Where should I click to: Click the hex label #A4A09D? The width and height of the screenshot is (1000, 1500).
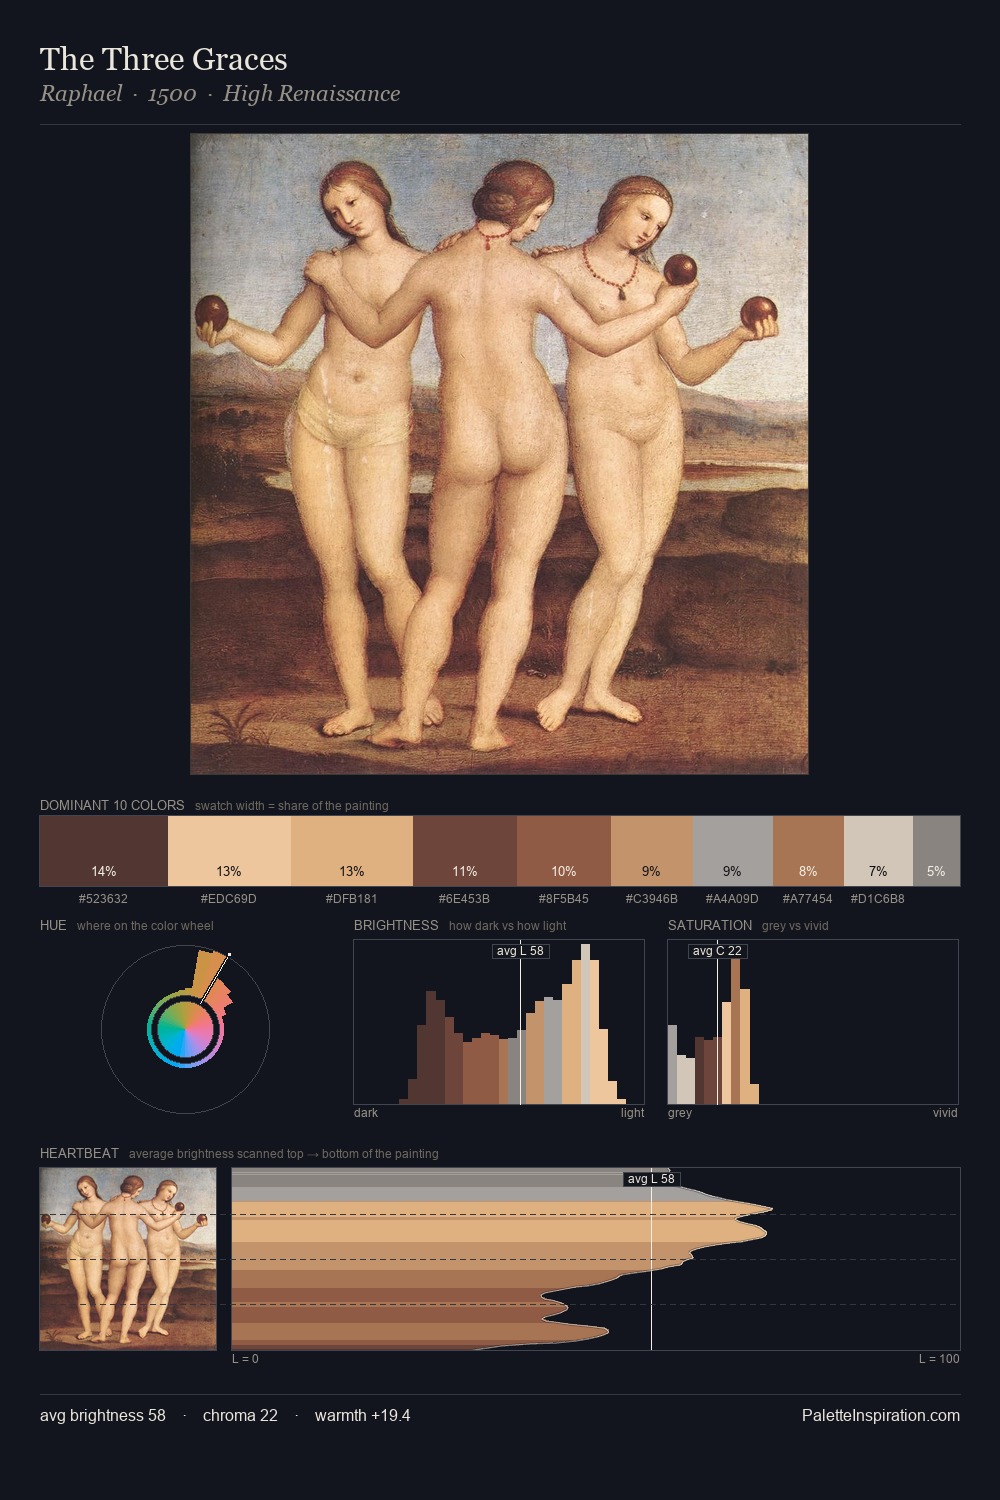point(732,898)
